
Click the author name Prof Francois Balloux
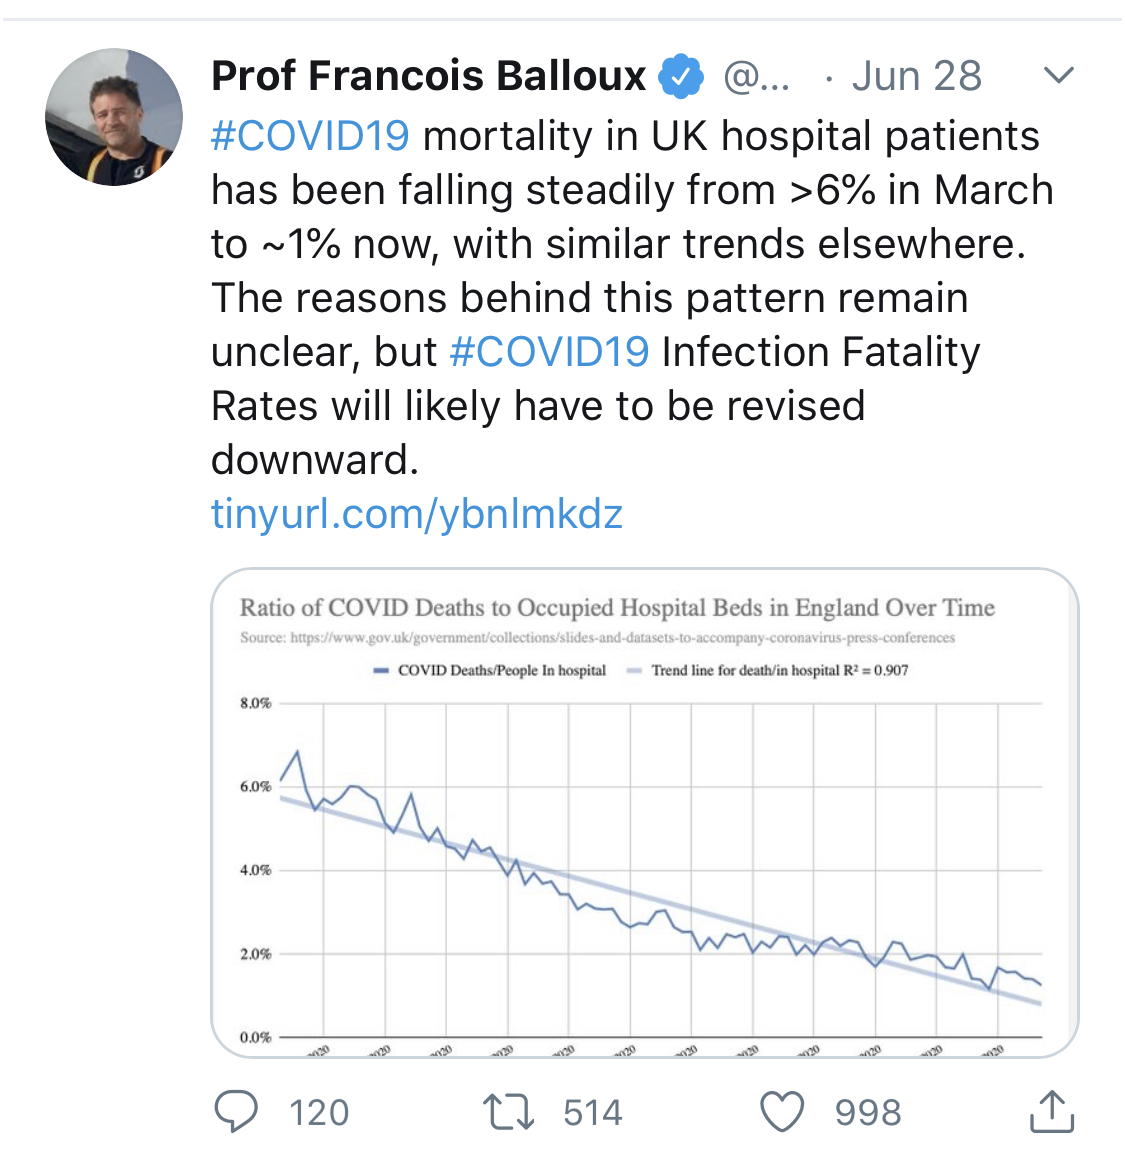tap(429, 76)
